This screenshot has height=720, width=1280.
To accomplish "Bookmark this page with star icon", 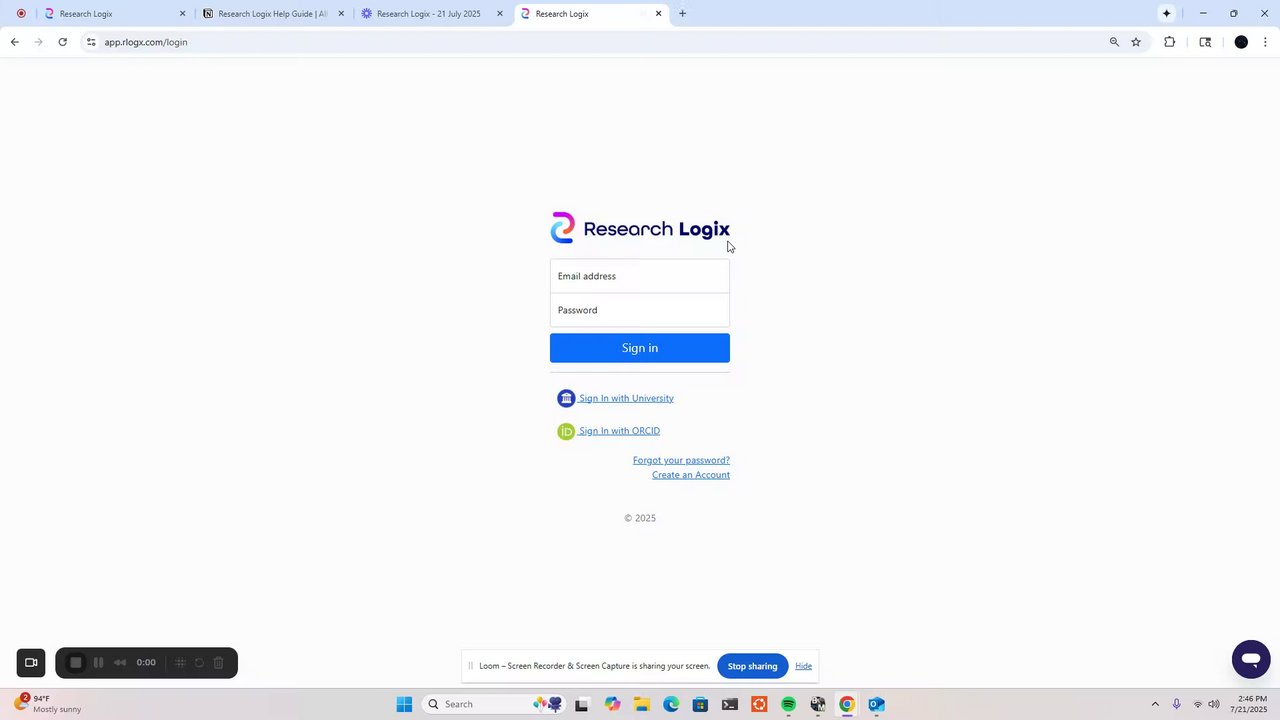I will coord(1136,42).
